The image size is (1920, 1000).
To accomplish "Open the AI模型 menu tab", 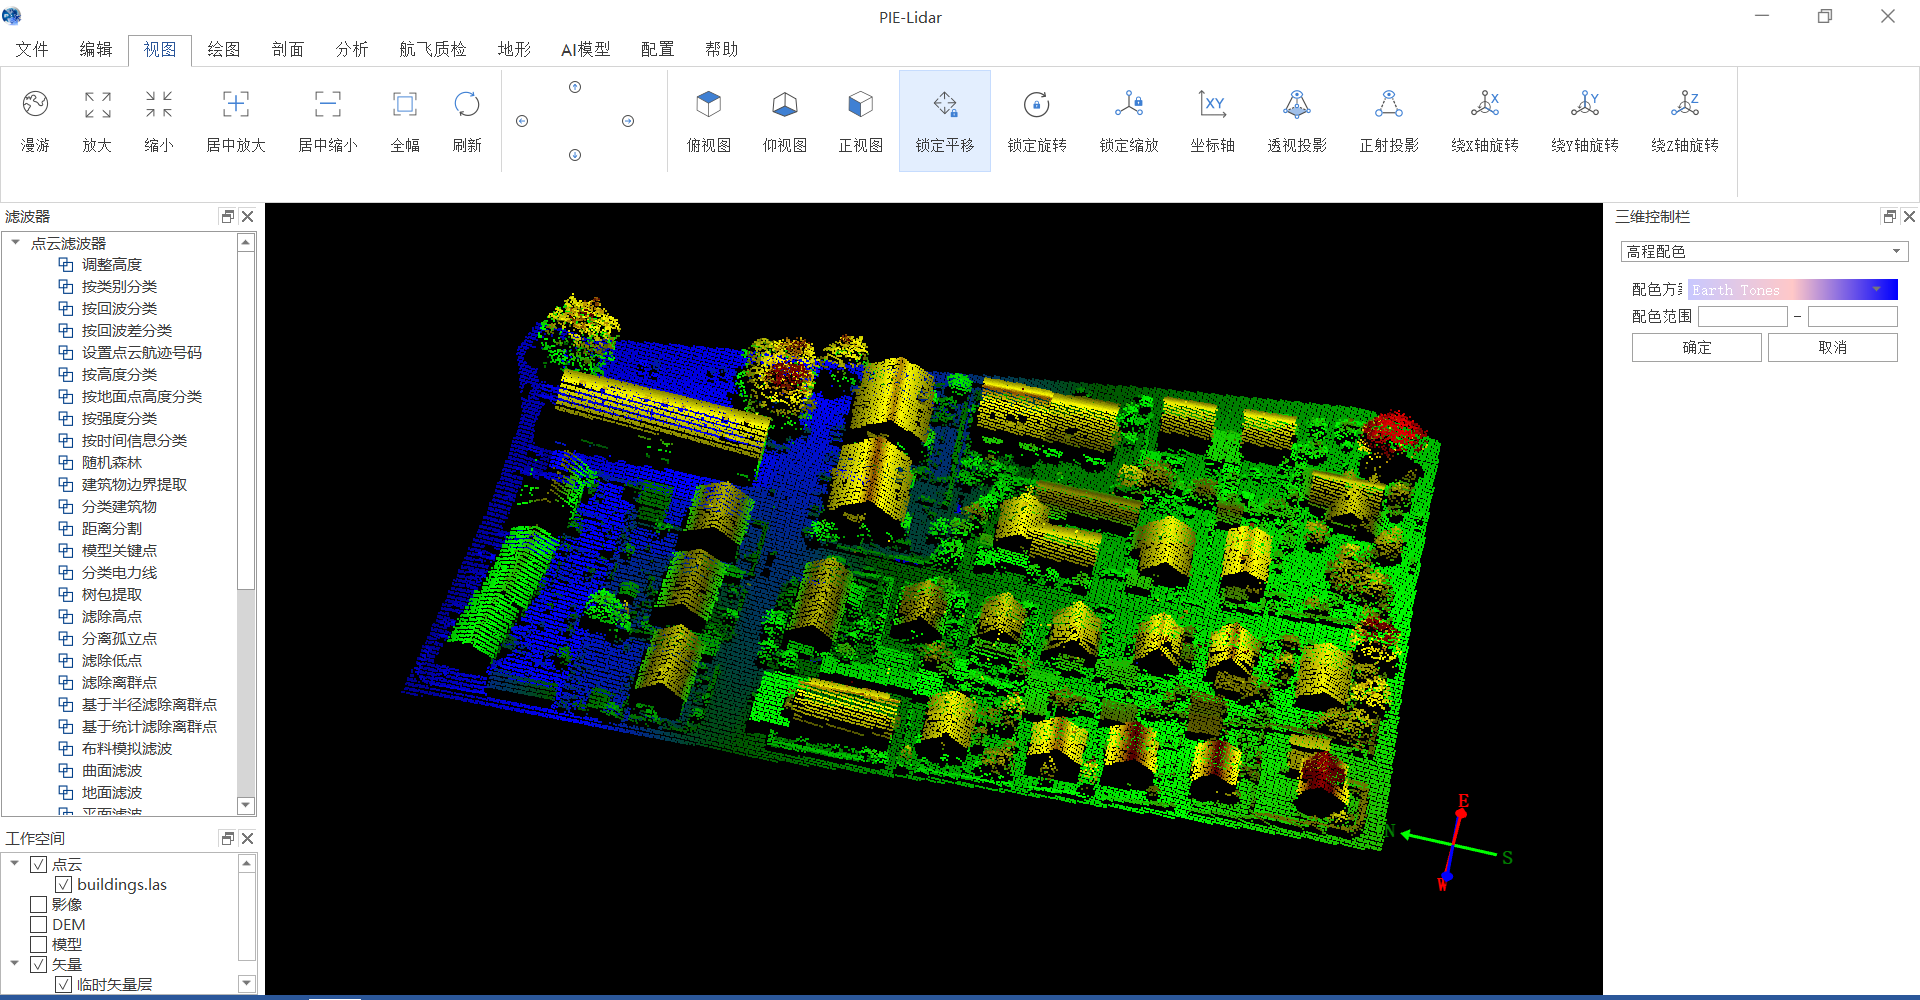I will click(x=585, y=49).
